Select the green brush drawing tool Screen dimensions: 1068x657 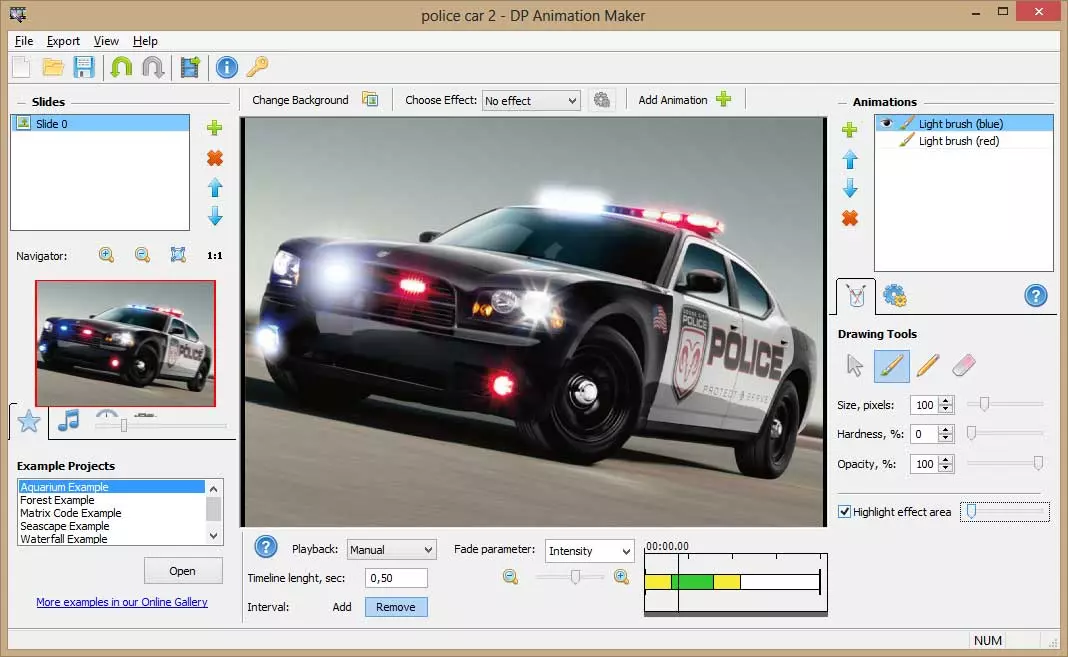[x=892, y=366]
